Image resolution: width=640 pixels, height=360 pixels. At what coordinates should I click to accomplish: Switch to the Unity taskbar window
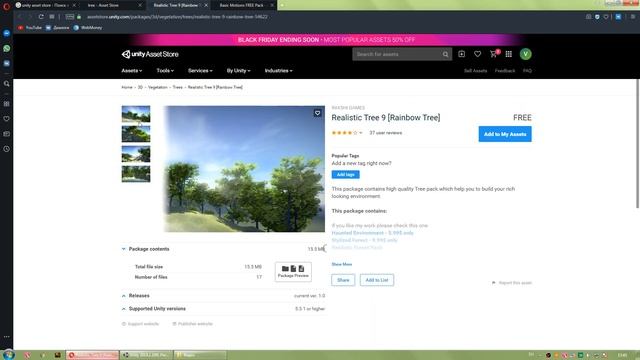146,355
